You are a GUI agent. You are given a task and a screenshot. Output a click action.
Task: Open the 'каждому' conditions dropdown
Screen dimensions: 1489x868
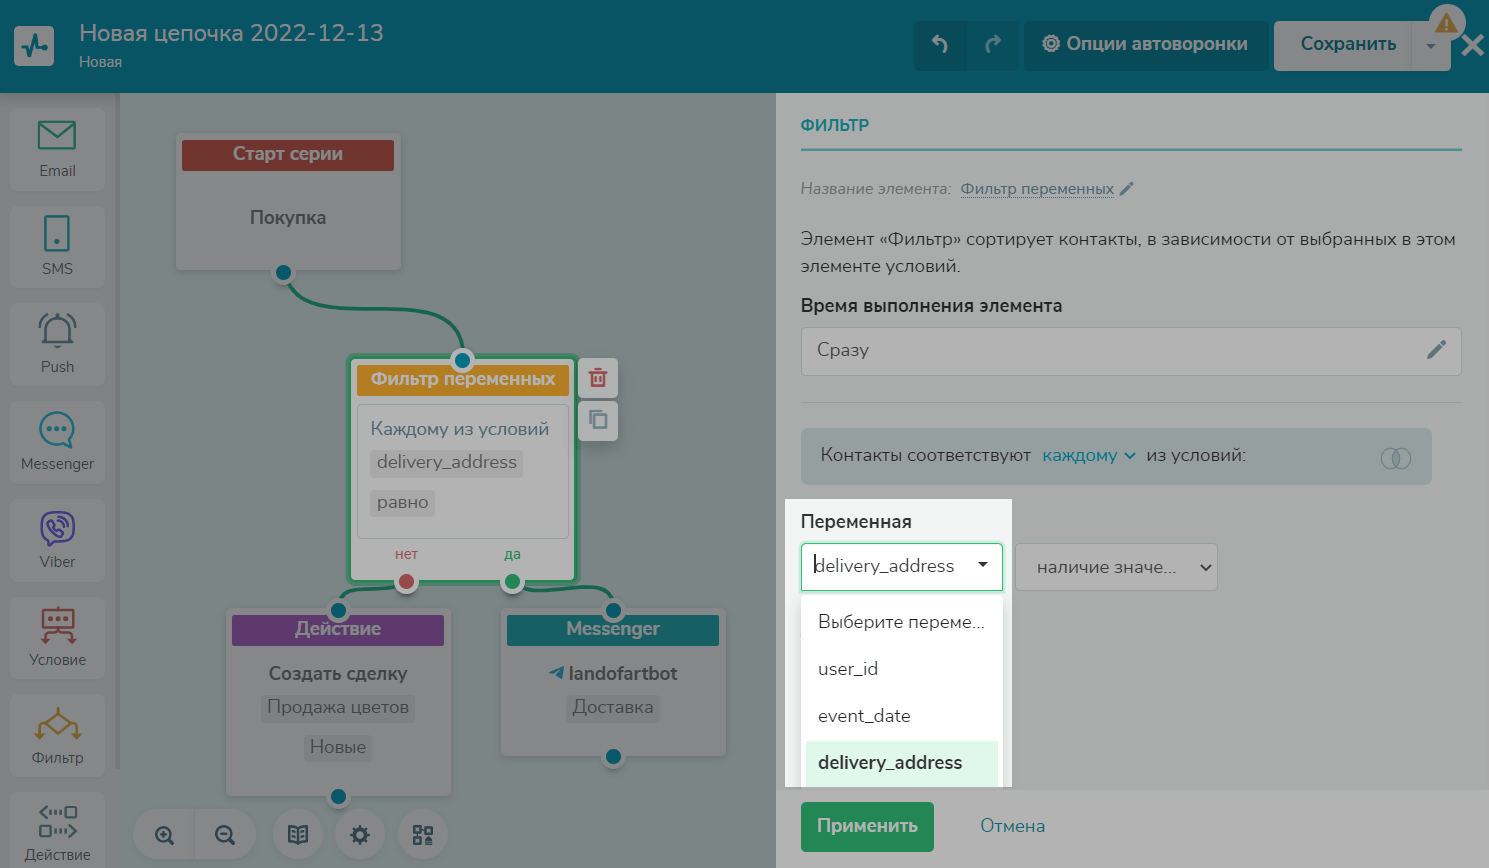tap(1089, 456)
